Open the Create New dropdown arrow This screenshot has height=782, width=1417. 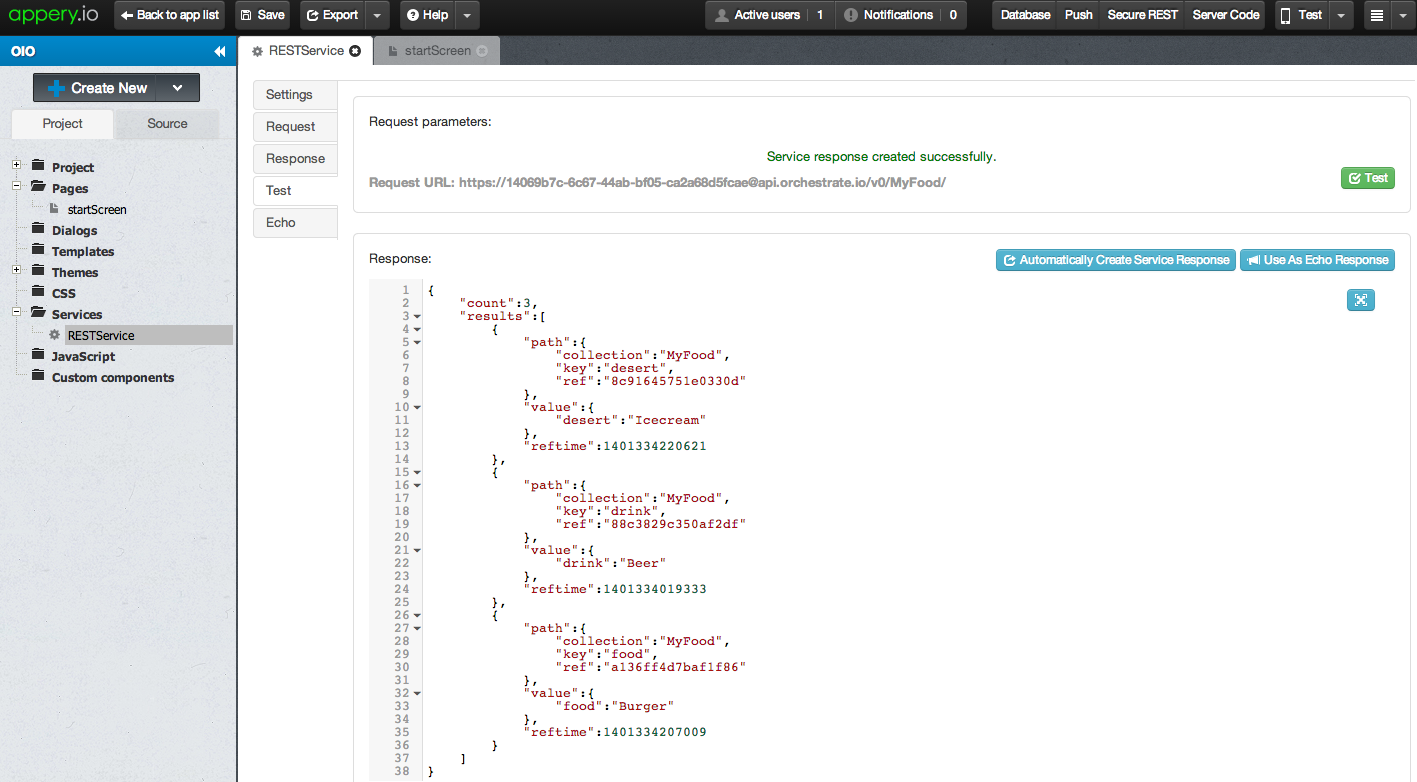coord(177,88)
